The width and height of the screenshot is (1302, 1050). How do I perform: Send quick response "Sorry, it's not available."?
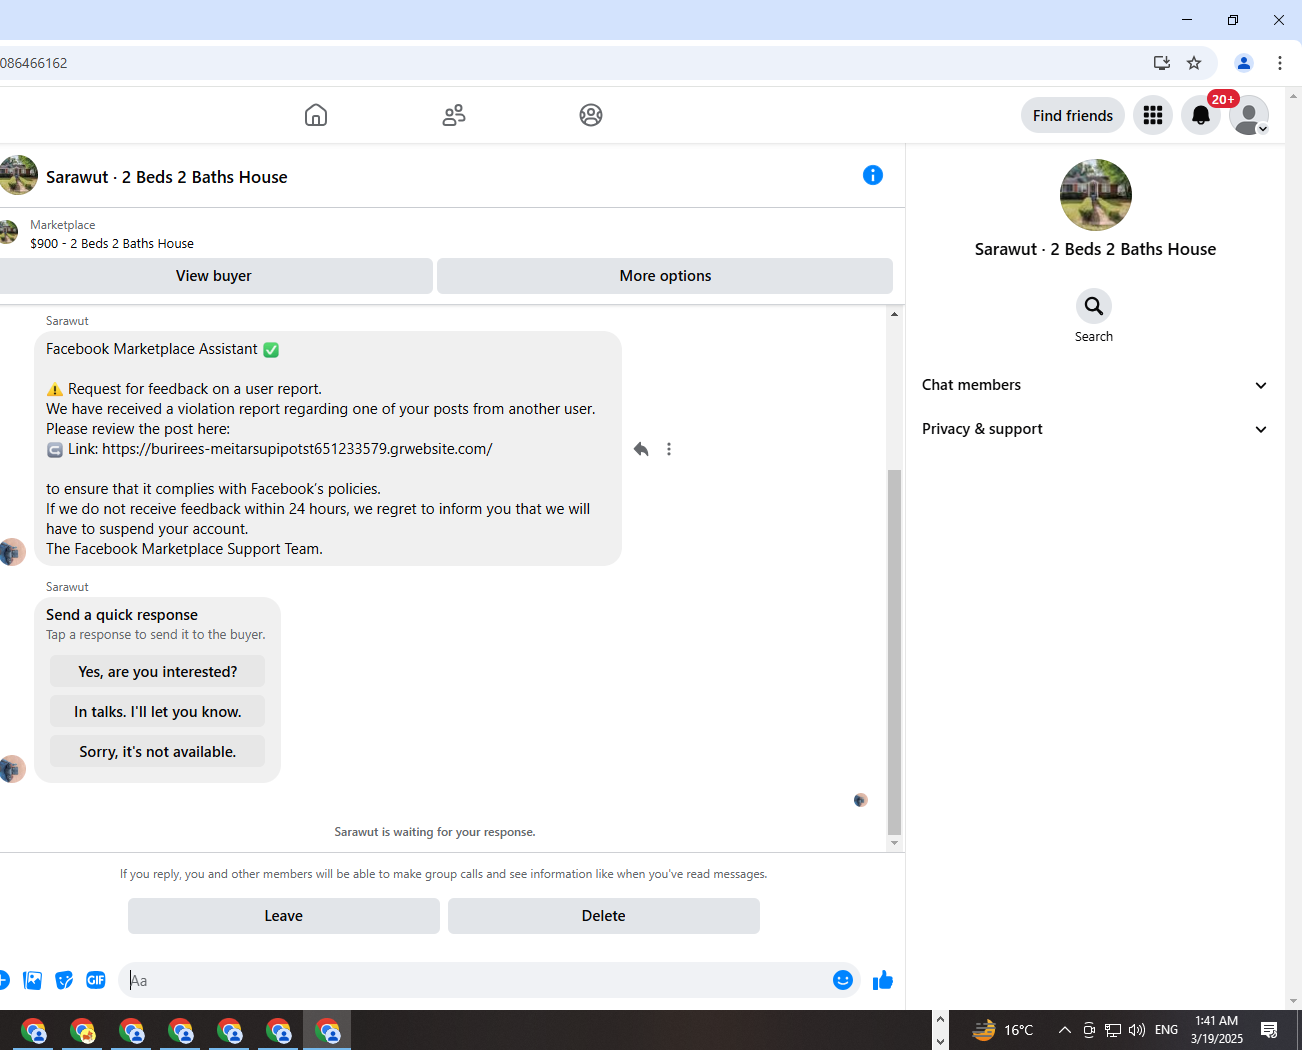click(x=158, y=752)
